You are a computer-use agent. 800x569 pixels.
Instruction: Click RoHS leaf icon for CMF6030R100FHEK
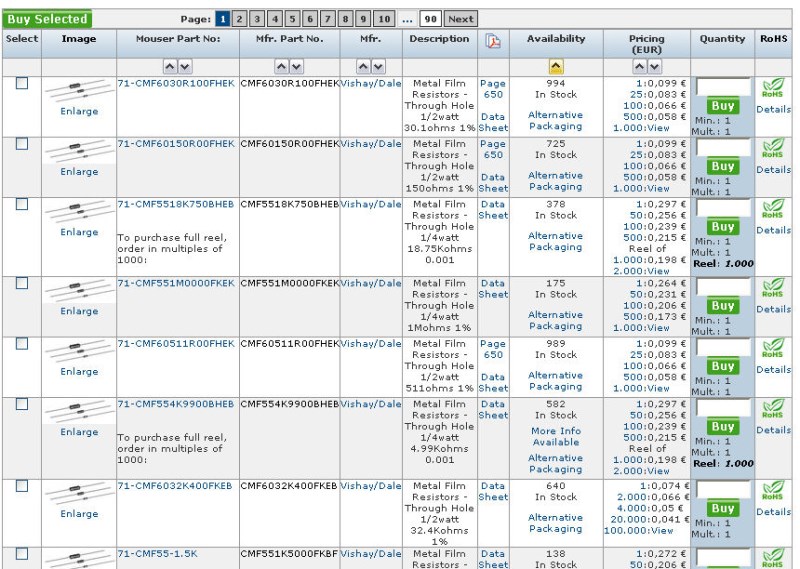(773, 88)
